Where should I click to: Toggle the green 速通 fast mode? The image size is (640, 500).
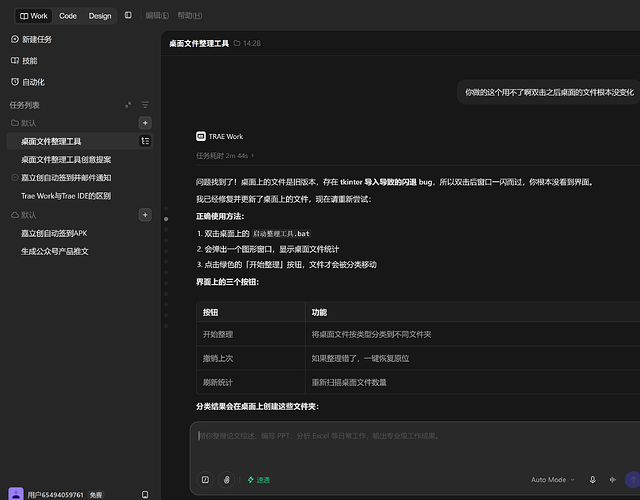coord(259,480)
